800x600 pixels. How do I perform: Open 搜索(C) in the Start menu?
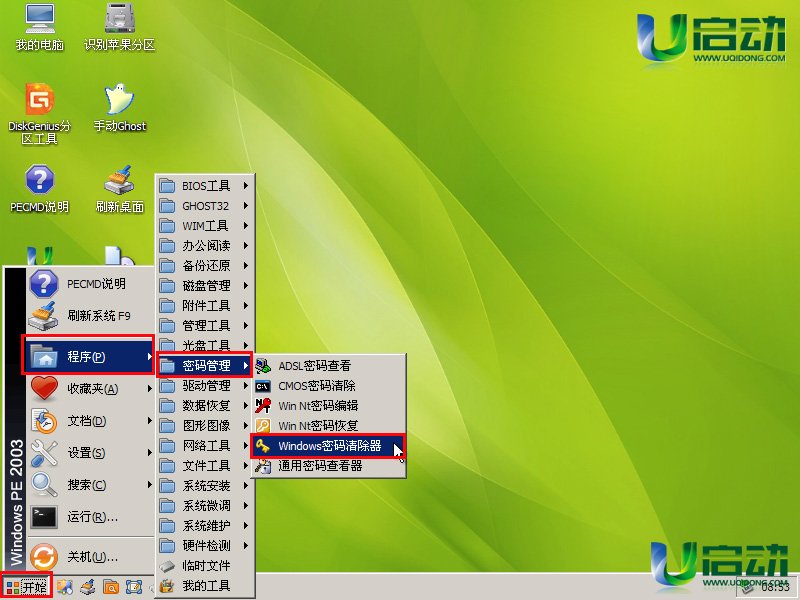point(90,485)
